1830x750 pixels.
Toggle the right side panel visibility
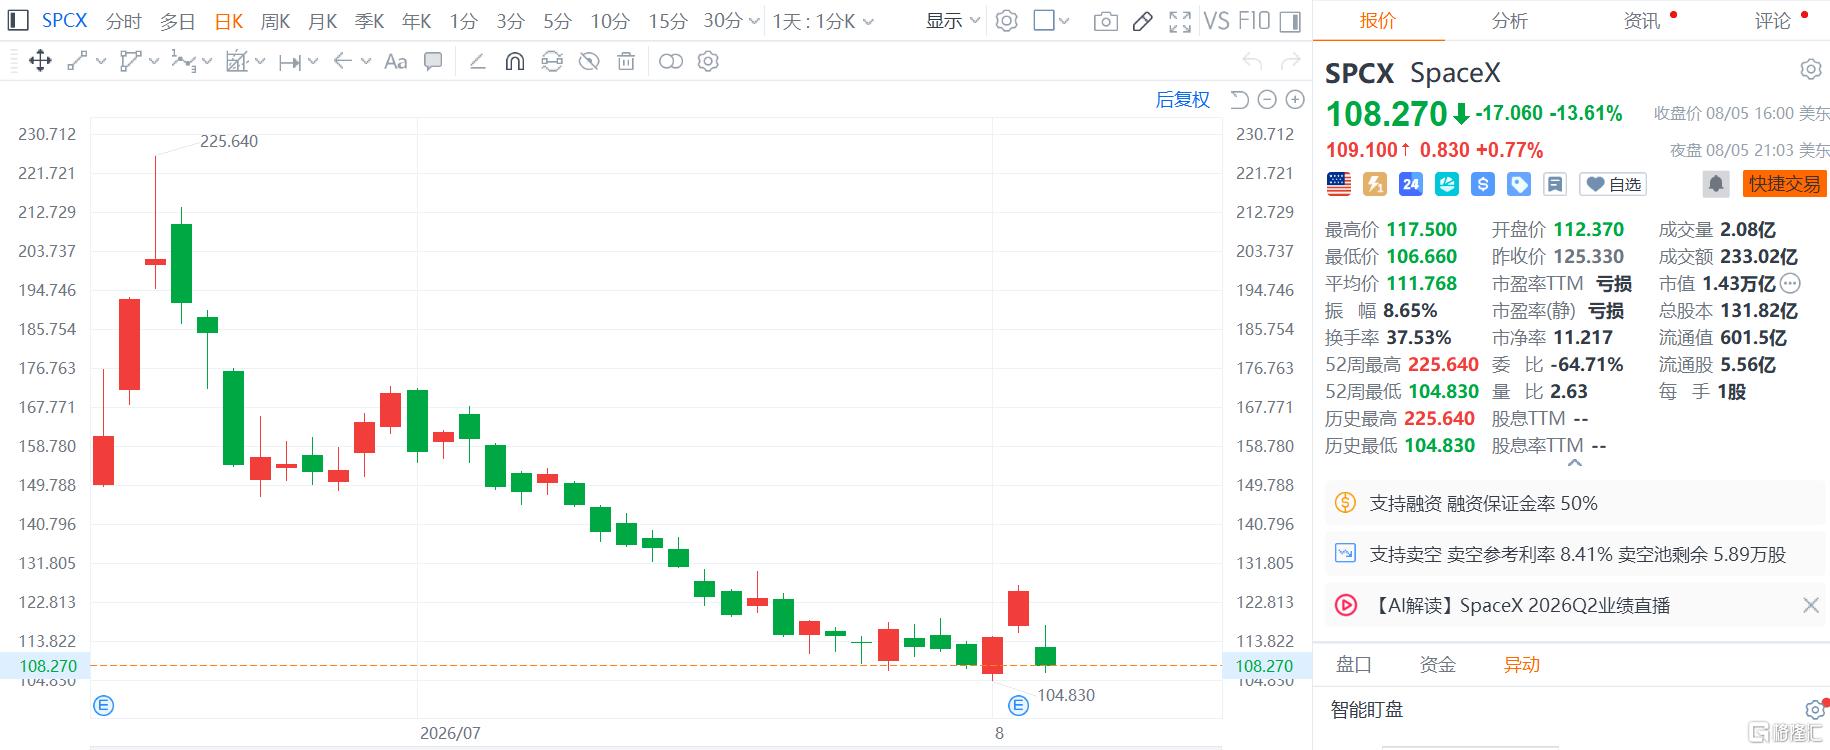coord(1290,21)
